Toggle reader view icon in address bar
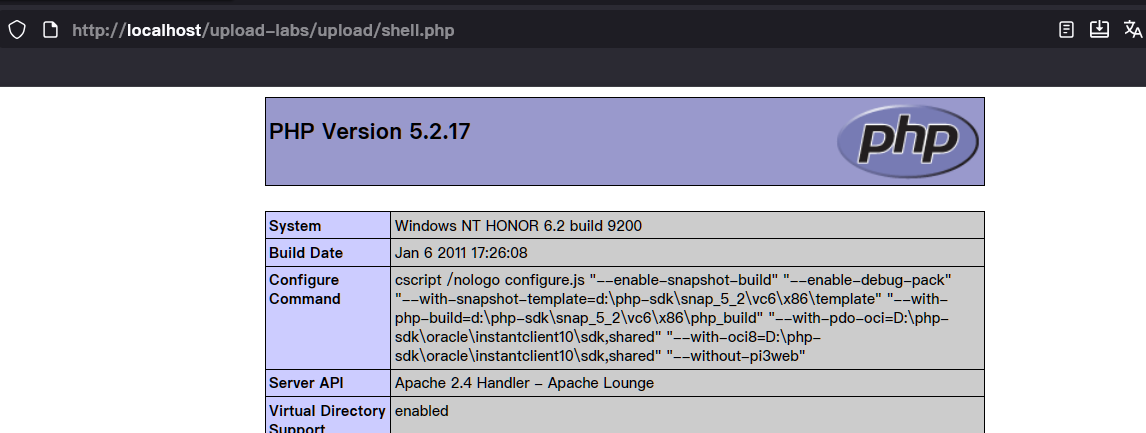1146x433 pixels. [1066, 29]
